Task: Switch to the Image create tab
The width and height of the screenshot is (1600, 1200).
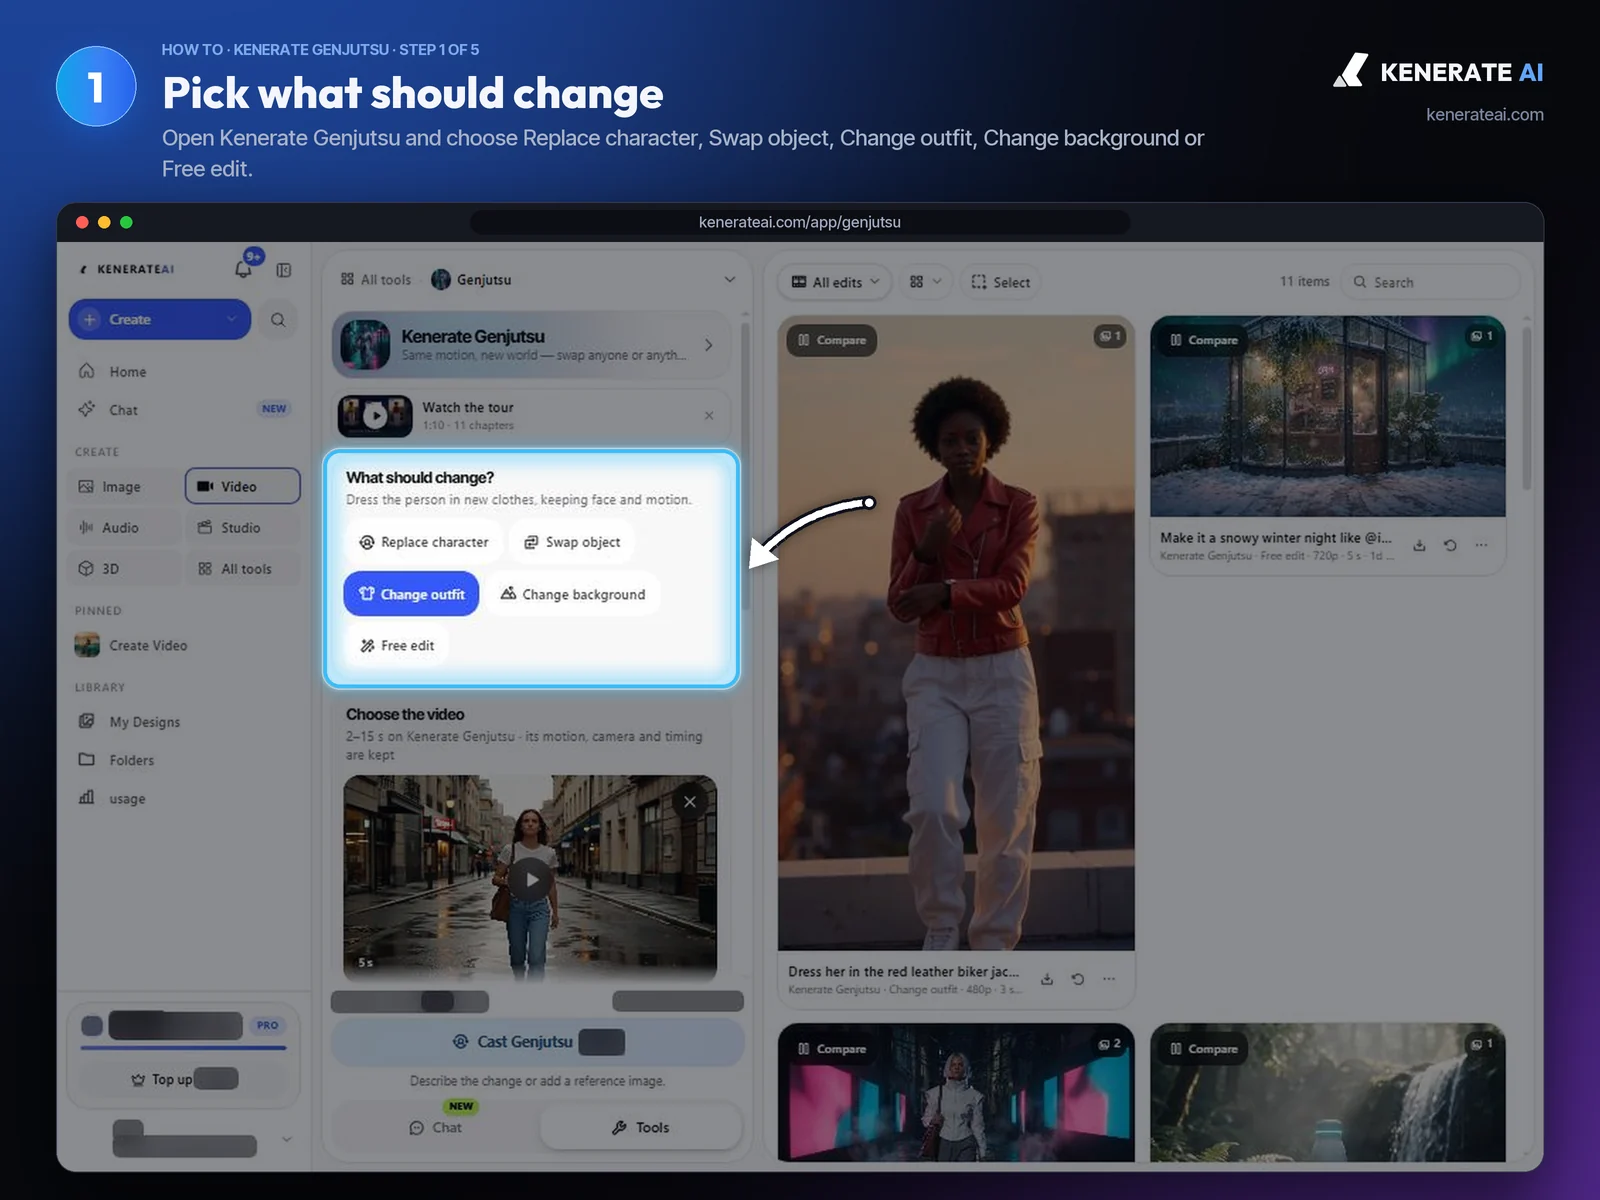Action: (125, 486)
